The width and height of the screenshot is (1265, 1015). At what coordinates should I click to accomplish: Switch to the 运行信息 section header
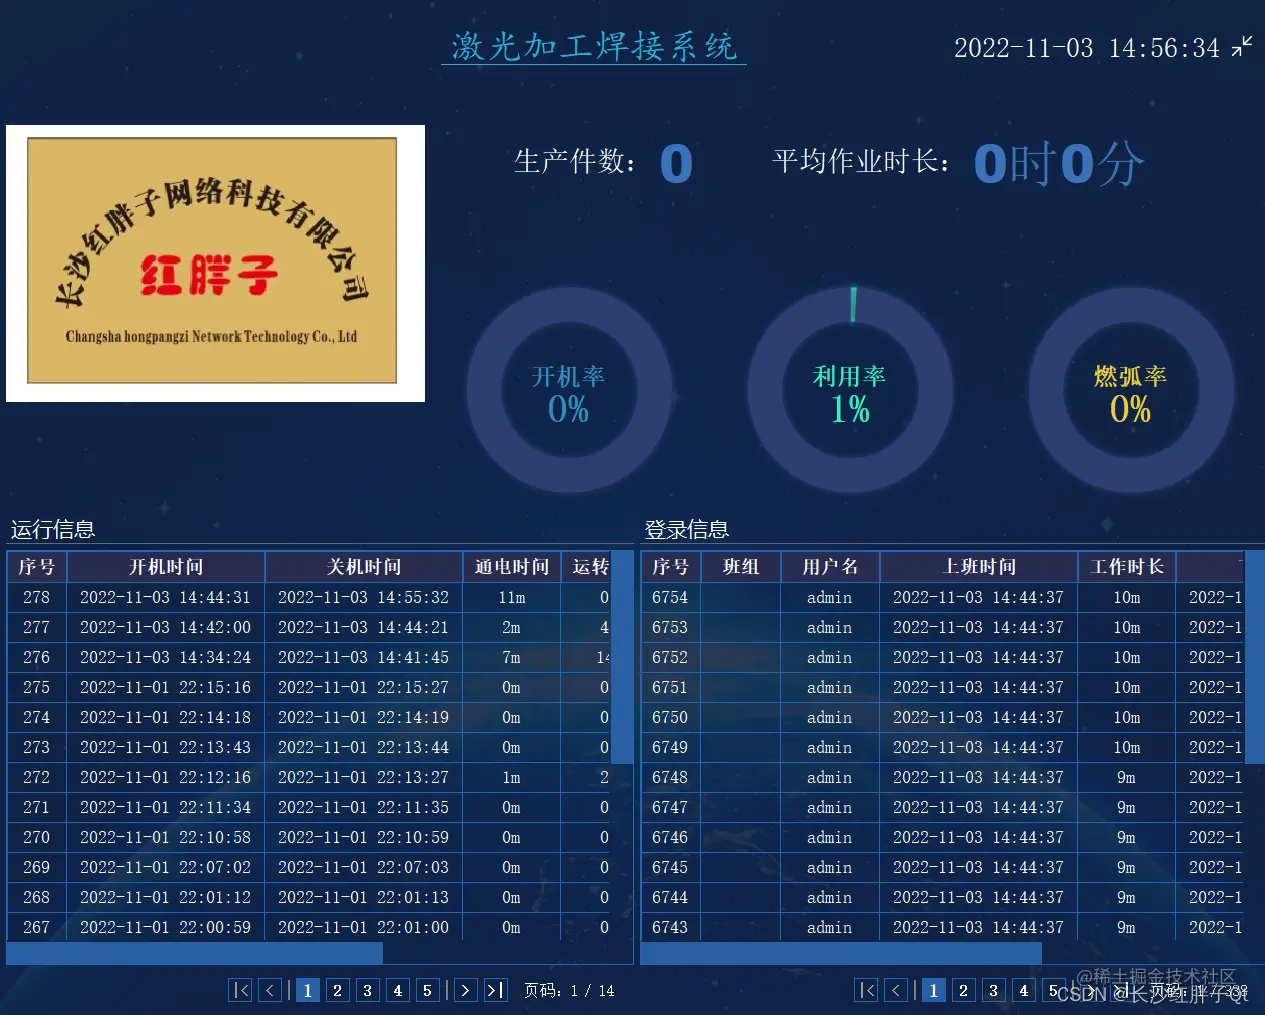(x=51, y=529)
